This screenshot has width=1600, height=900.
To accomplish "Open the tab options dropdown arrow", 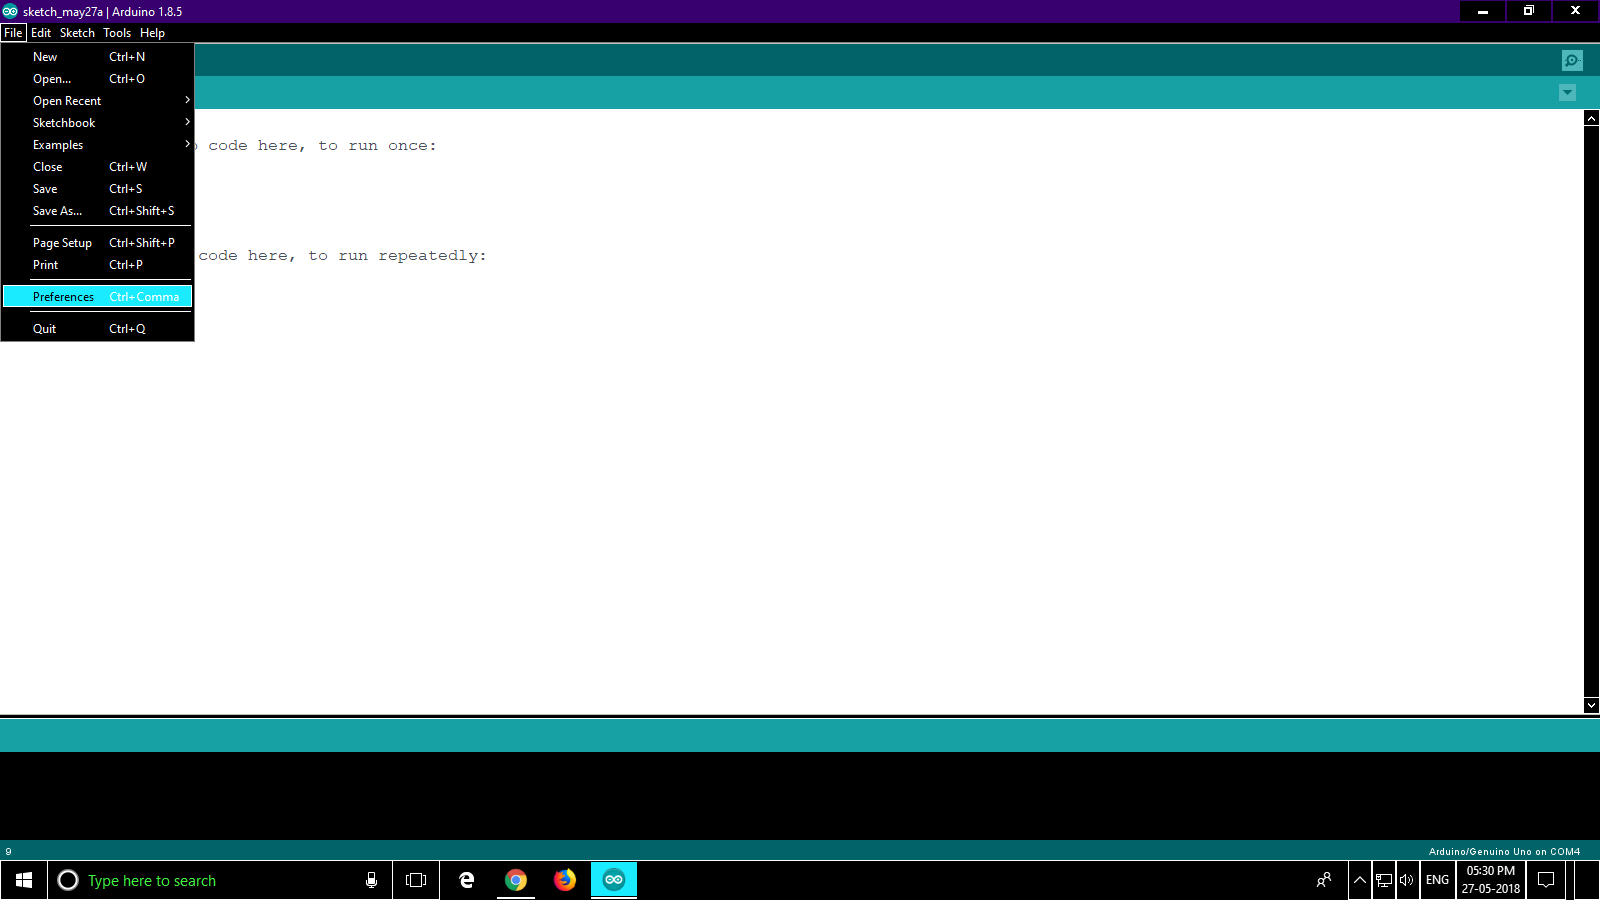I will click(1567, 93).
